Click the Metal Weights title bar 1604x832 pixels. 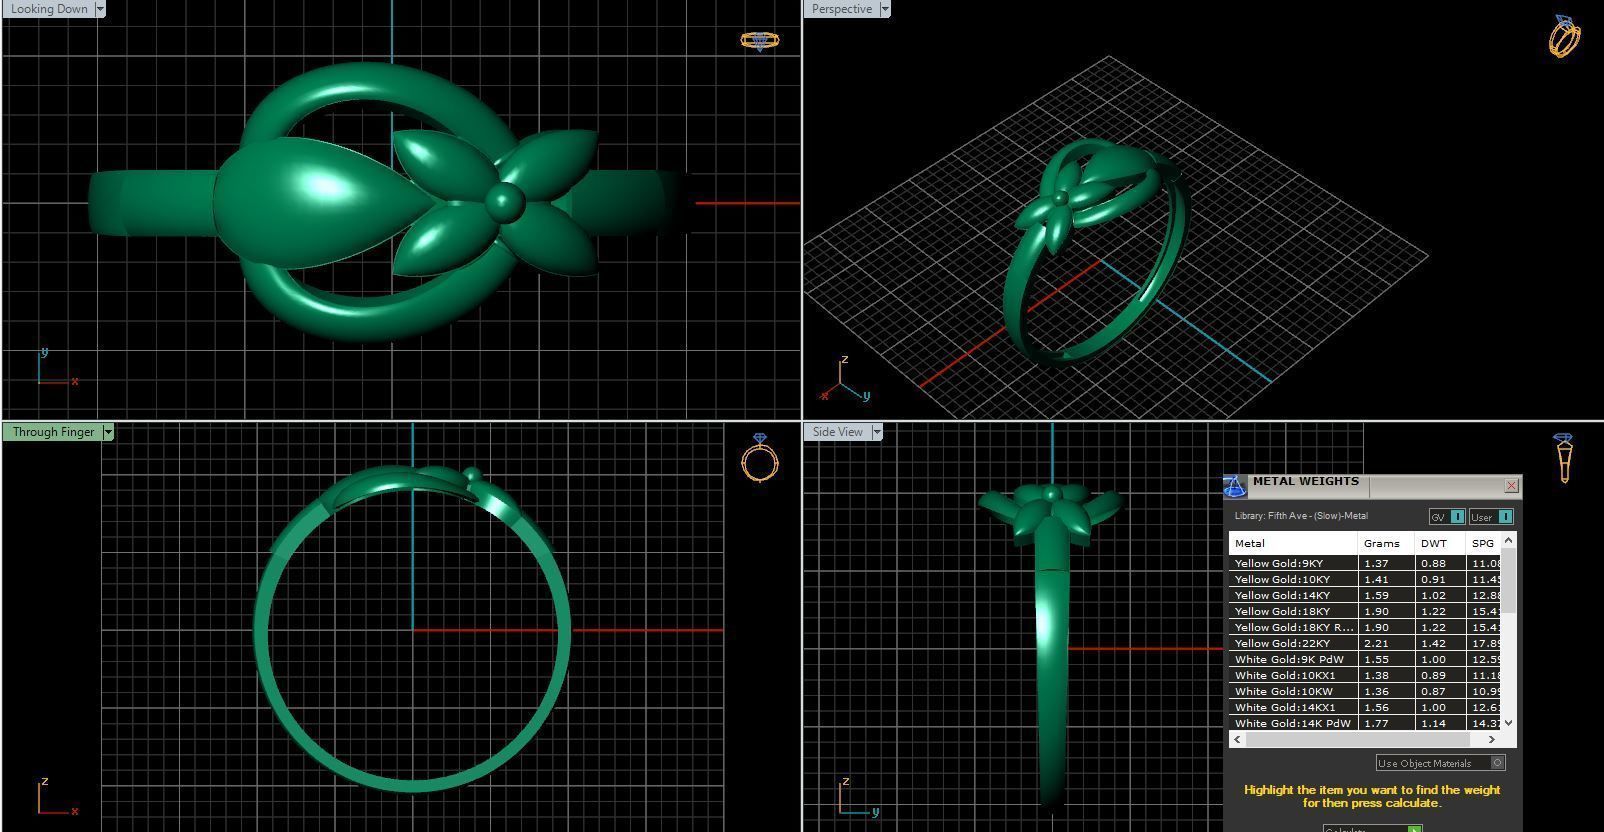click(x=1375, y=485)
